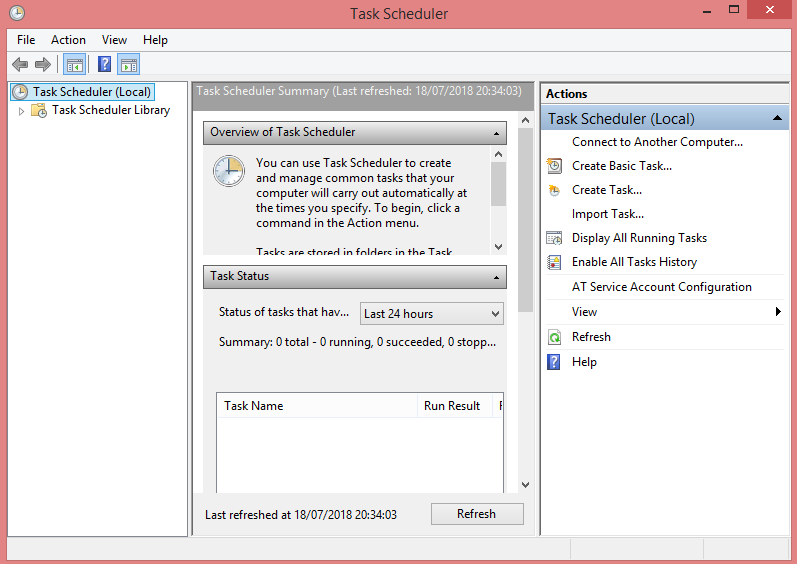Image resolution: width=797 pixels, height=564 pixels.
Task: Click the Overview text scroll up arrow
Action: pyautogui.click(x=498, y=154)
